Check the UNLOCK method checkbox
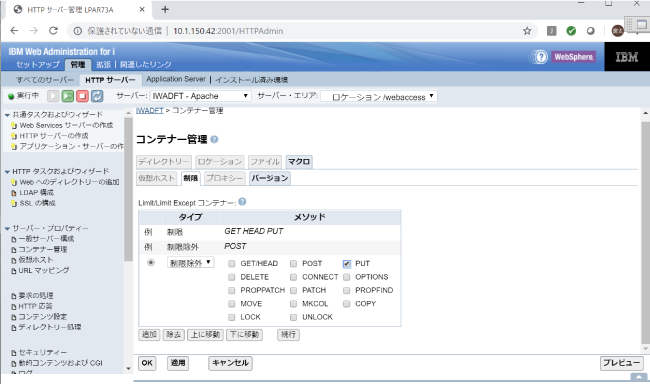 (293, 317)
